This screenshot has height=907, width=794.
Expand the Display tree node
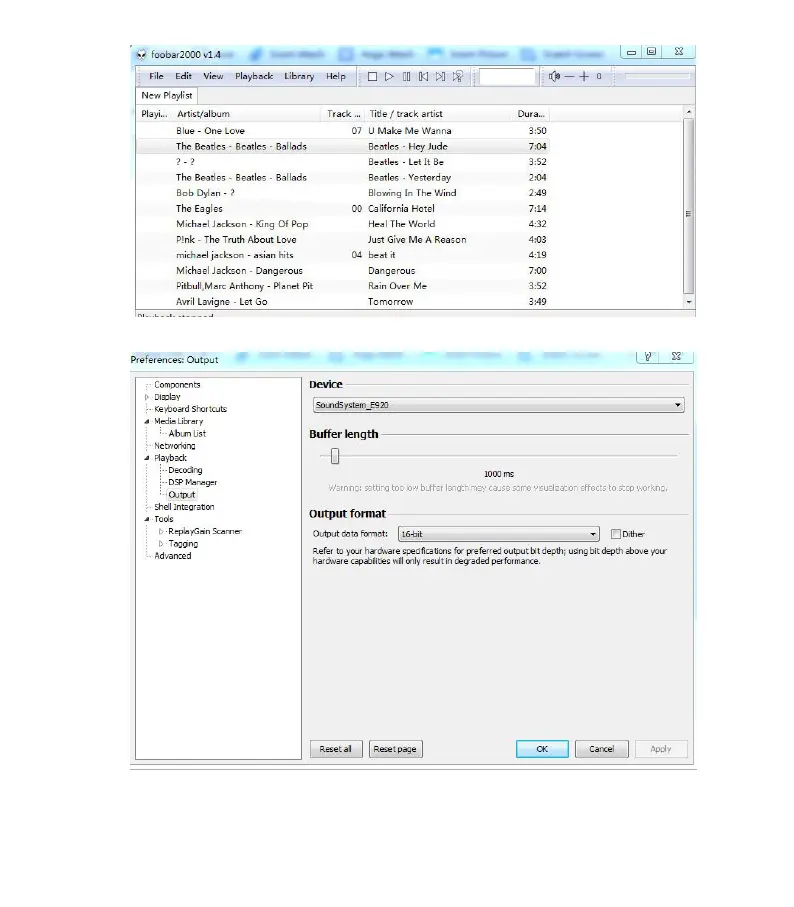147,397
